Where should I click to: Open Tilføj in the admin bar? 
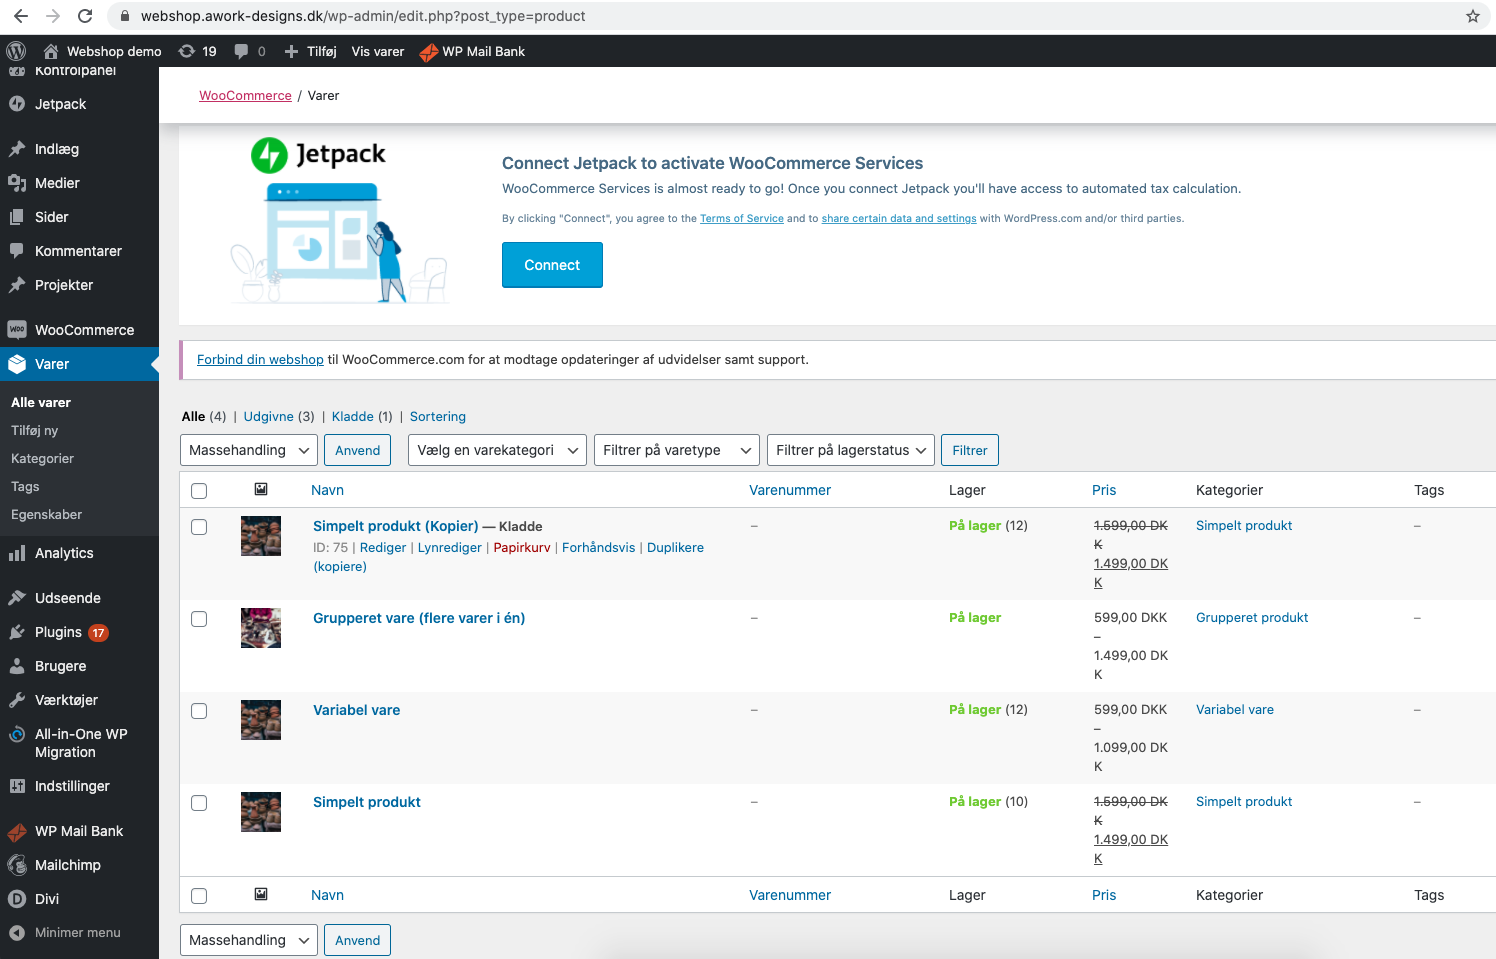click(311, 51)
